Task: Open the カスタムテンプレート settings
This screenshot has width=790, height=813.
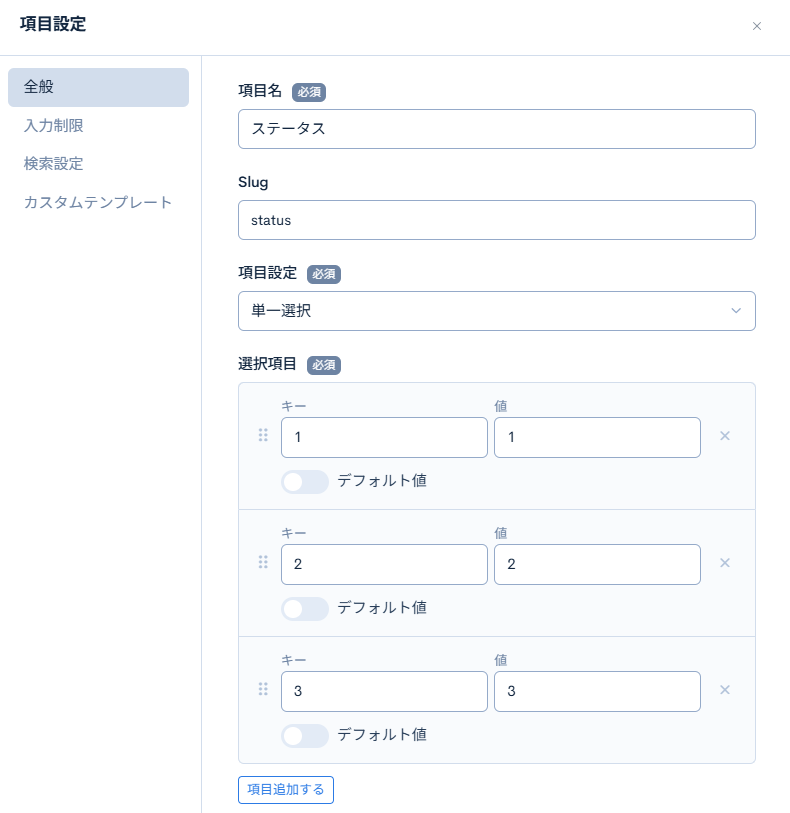Action: (x=97, y=201)
